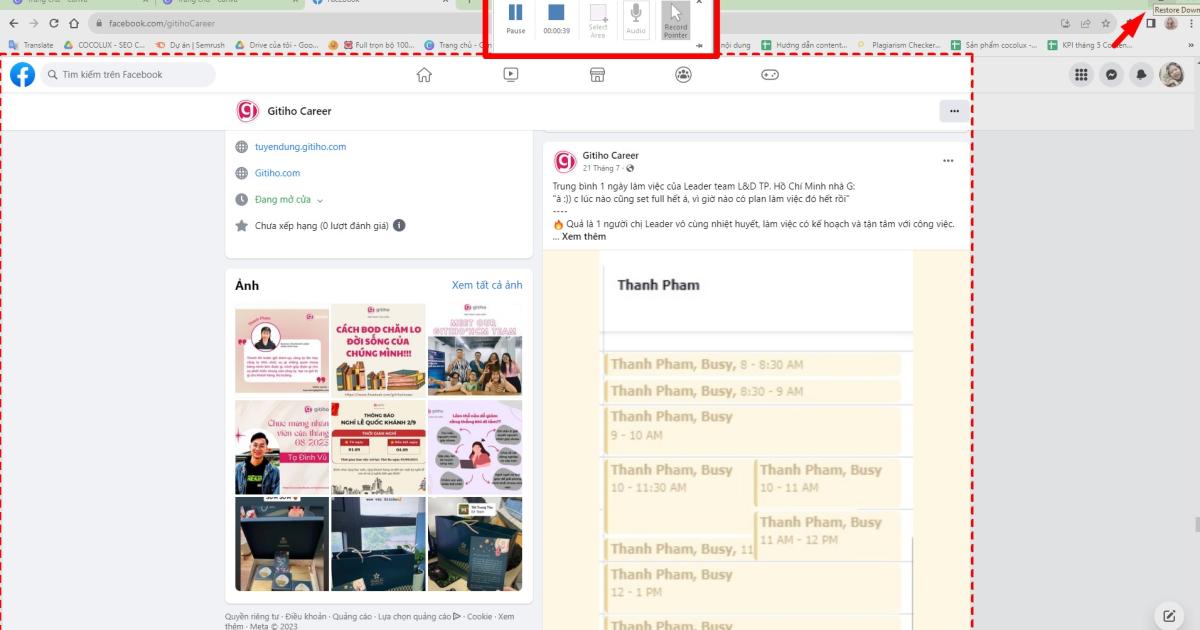1200x630 pixels.
Task: Close the recorder toolbar with X
Action: click(699, 3)
